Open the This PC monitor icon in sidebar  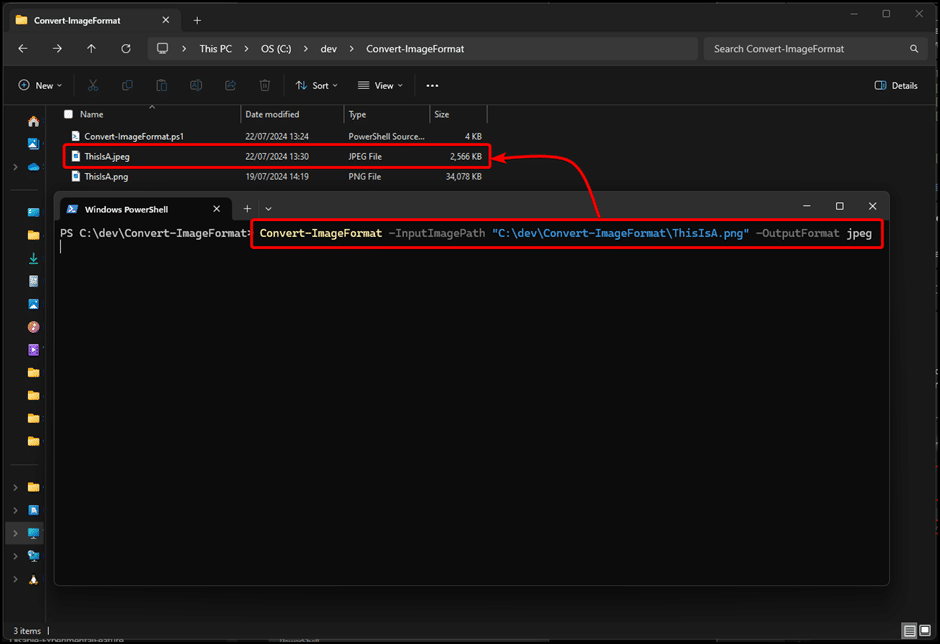[34, 533]
